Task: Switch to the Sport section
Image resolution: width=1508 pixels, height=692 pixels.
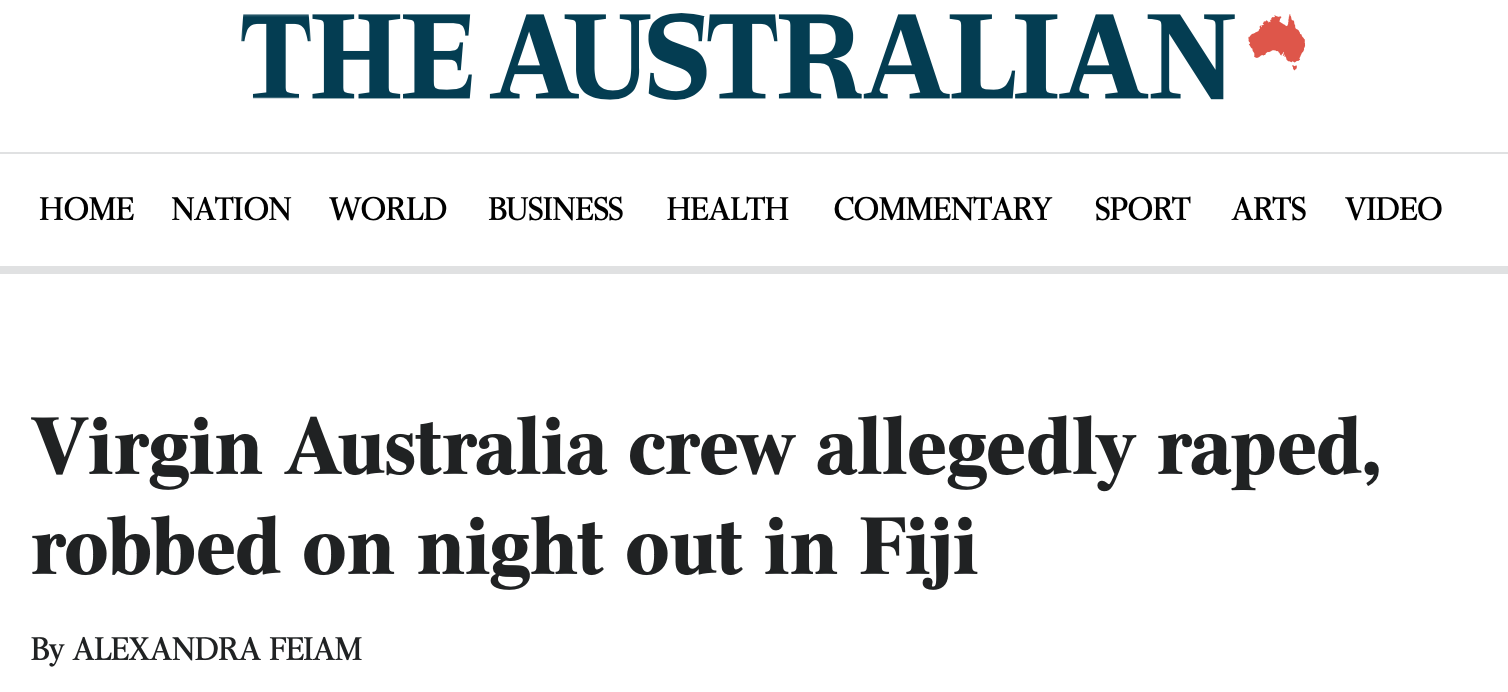Action: coord(1142,209)
